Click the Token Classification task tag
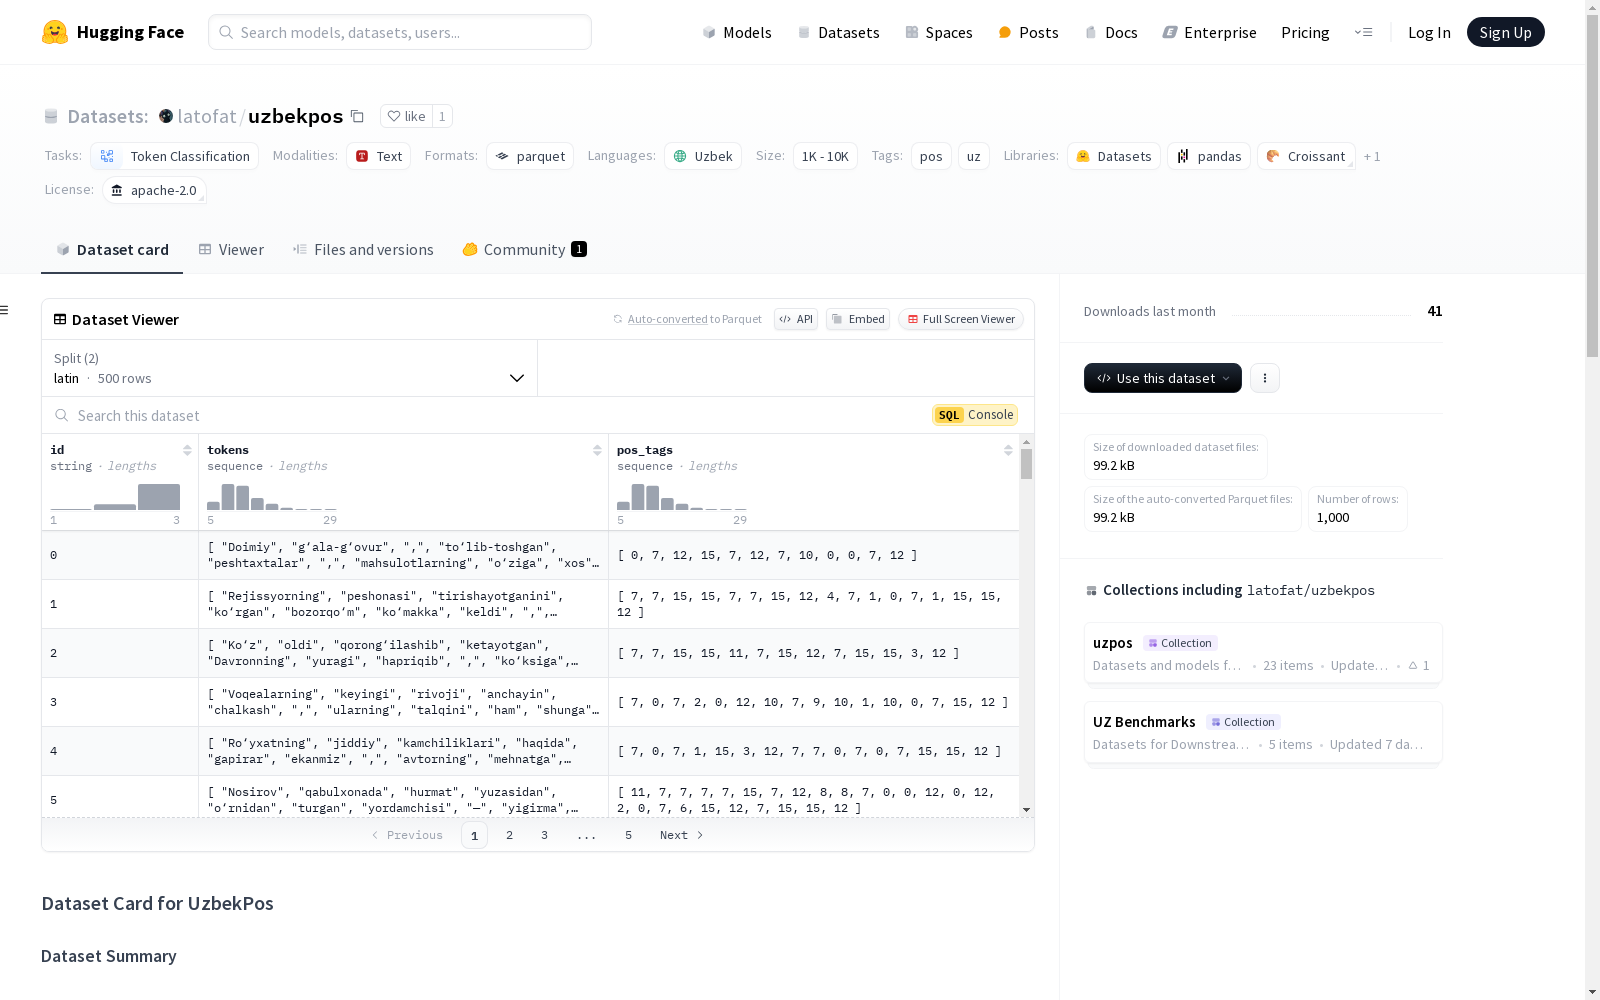This screenshot has width=1600, height=1000. [175, 156]
